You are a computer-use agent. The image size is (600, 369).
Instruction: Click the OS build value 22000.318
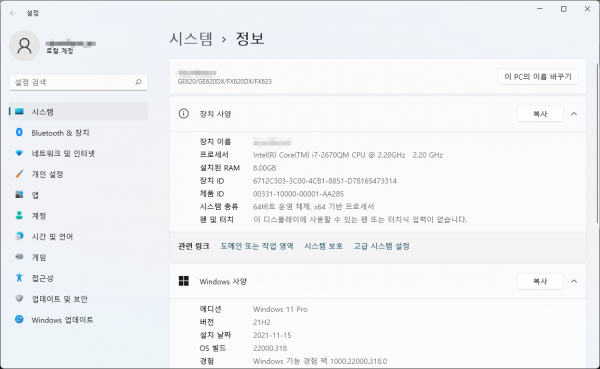(x=270, y=348)
